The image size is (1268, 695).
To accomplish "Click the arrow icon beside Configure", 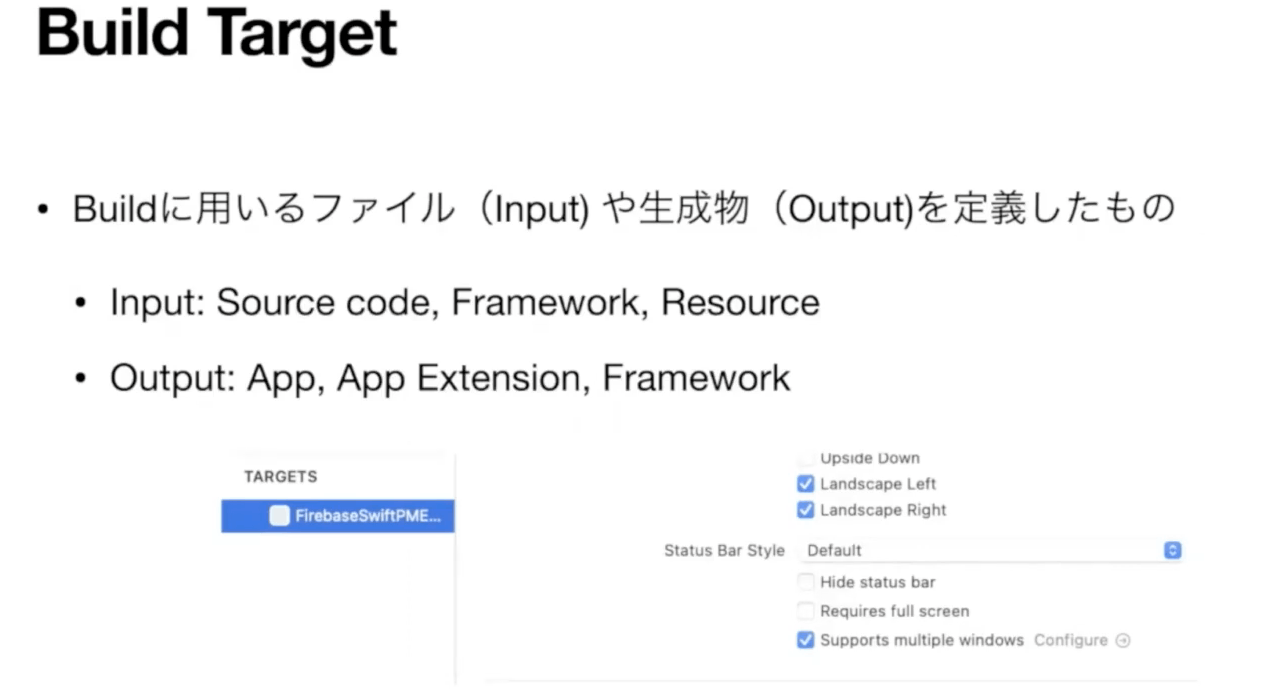I will pyautogui.click(x=1123, y=640).
